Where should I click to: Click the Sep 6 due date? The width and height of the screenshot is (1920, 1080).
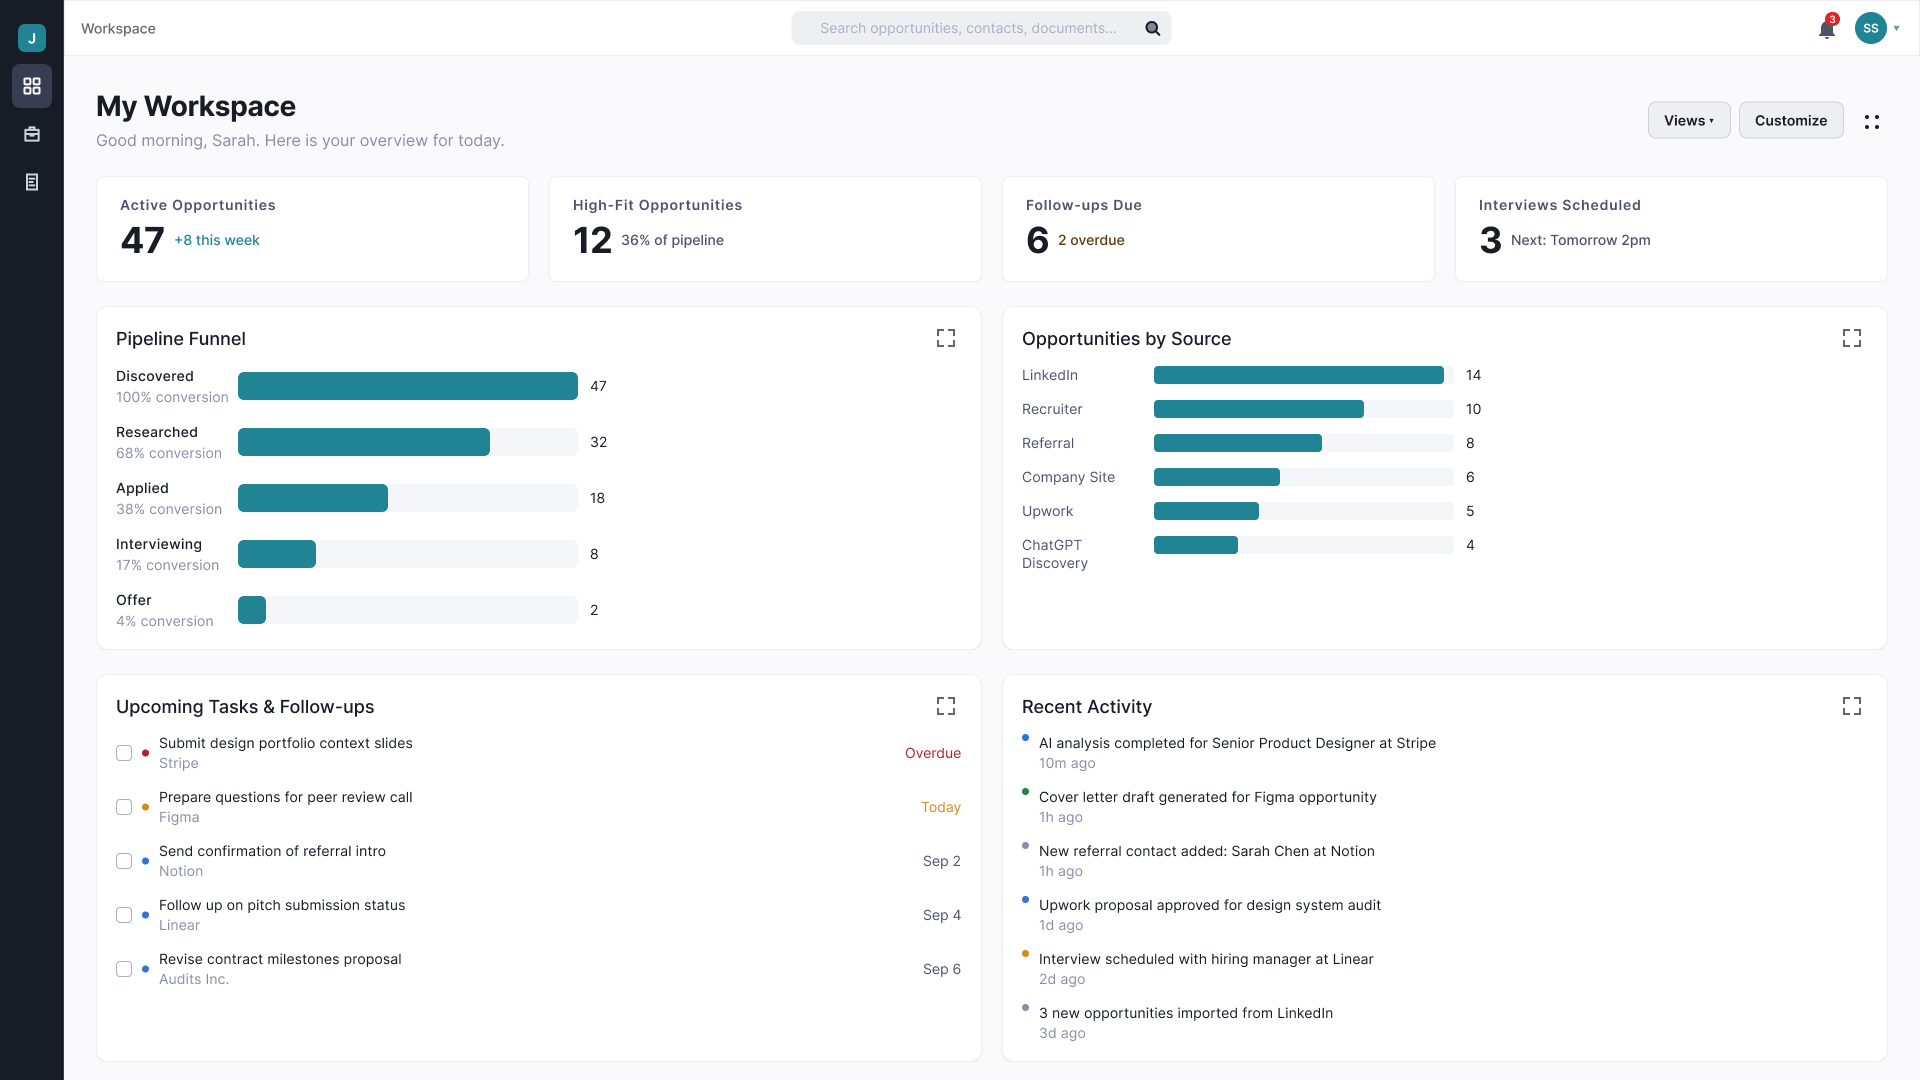(x=942, y=969)
